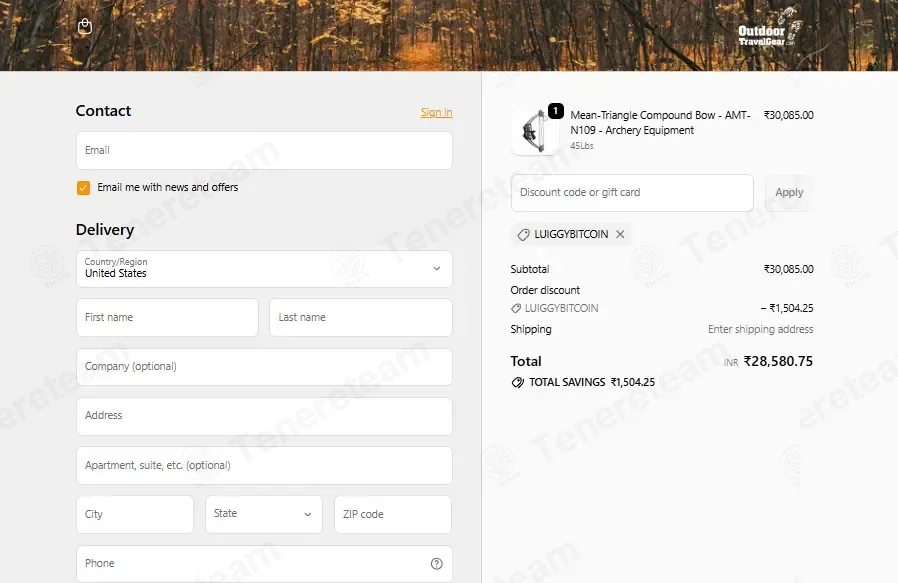Click the phone number help icon

(436, 564)
